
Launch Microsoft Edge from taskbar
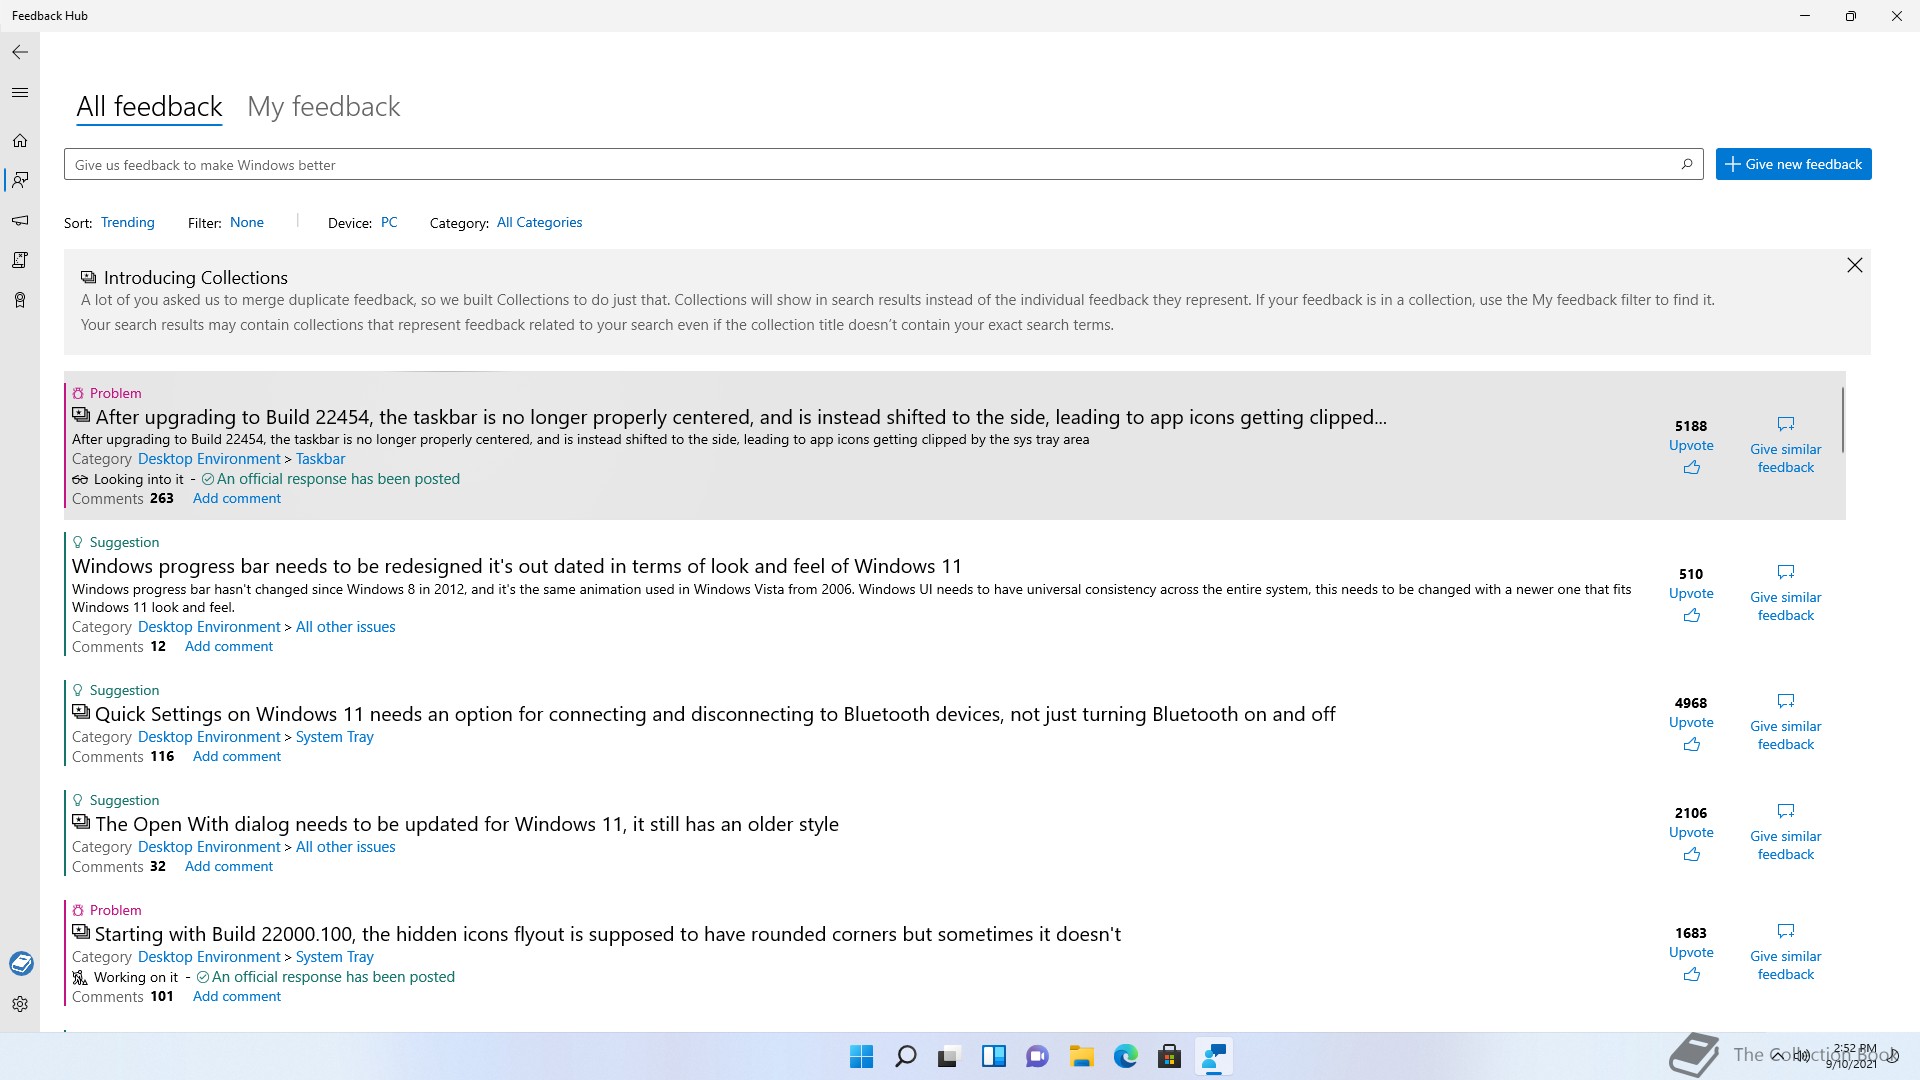(x=1125, y=1057)
